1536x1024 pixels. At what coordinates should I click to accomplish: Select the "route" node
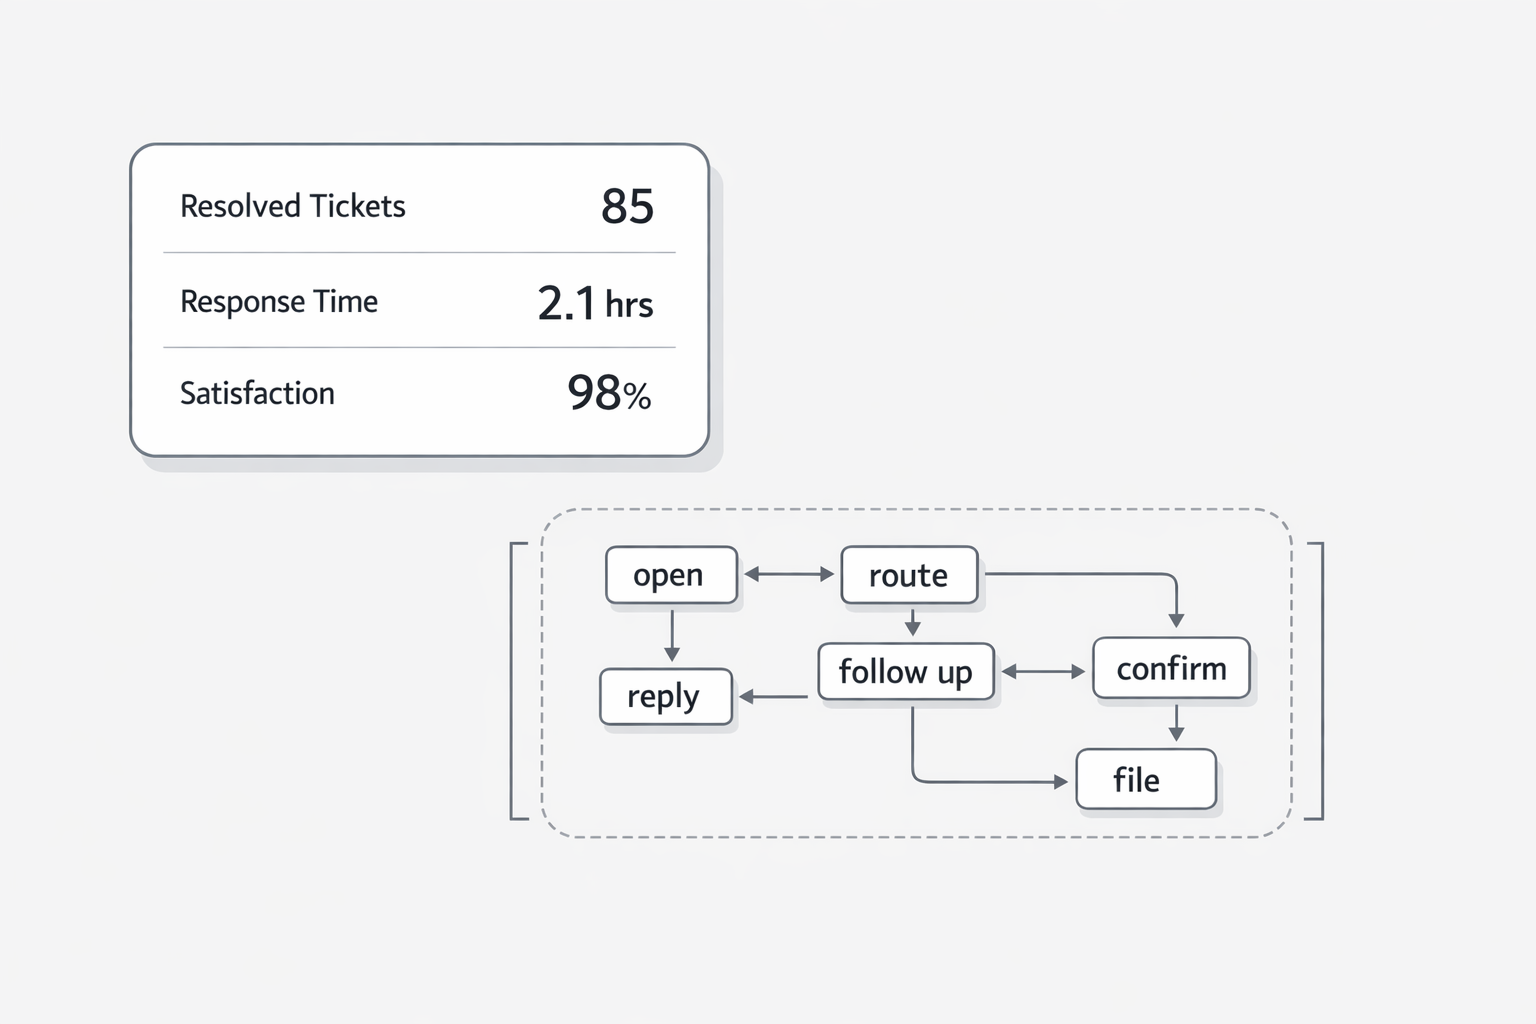tap(909, 575)
